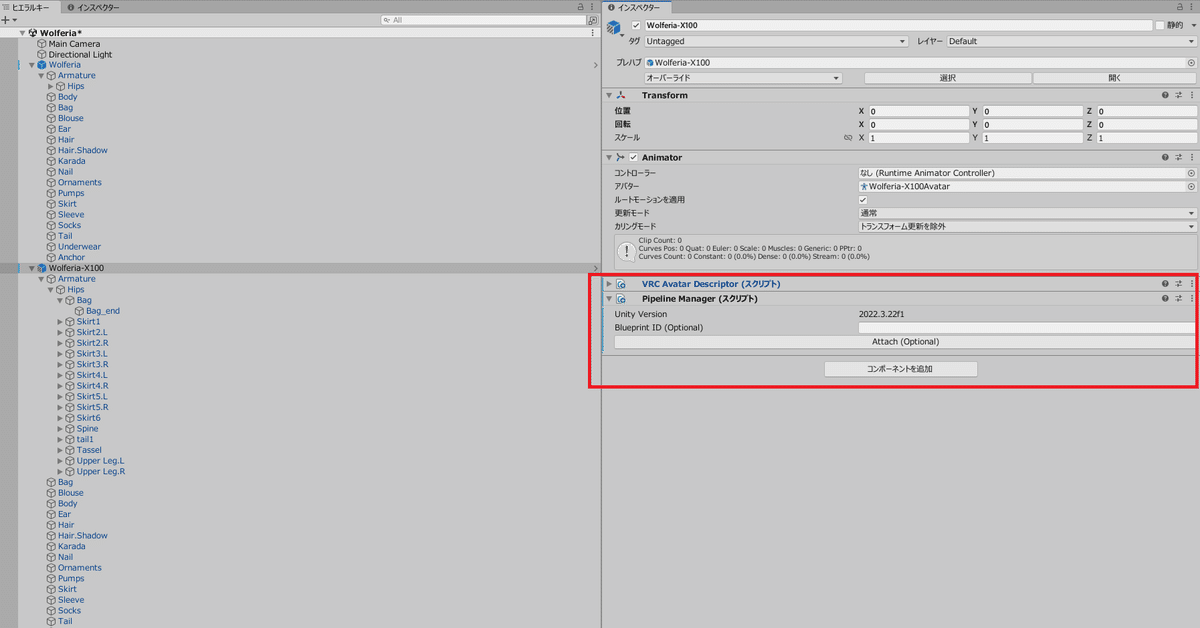Screen dimensions: 1200x628
Task: Collapse the Transform component foldout
Action: coord(608,95)
